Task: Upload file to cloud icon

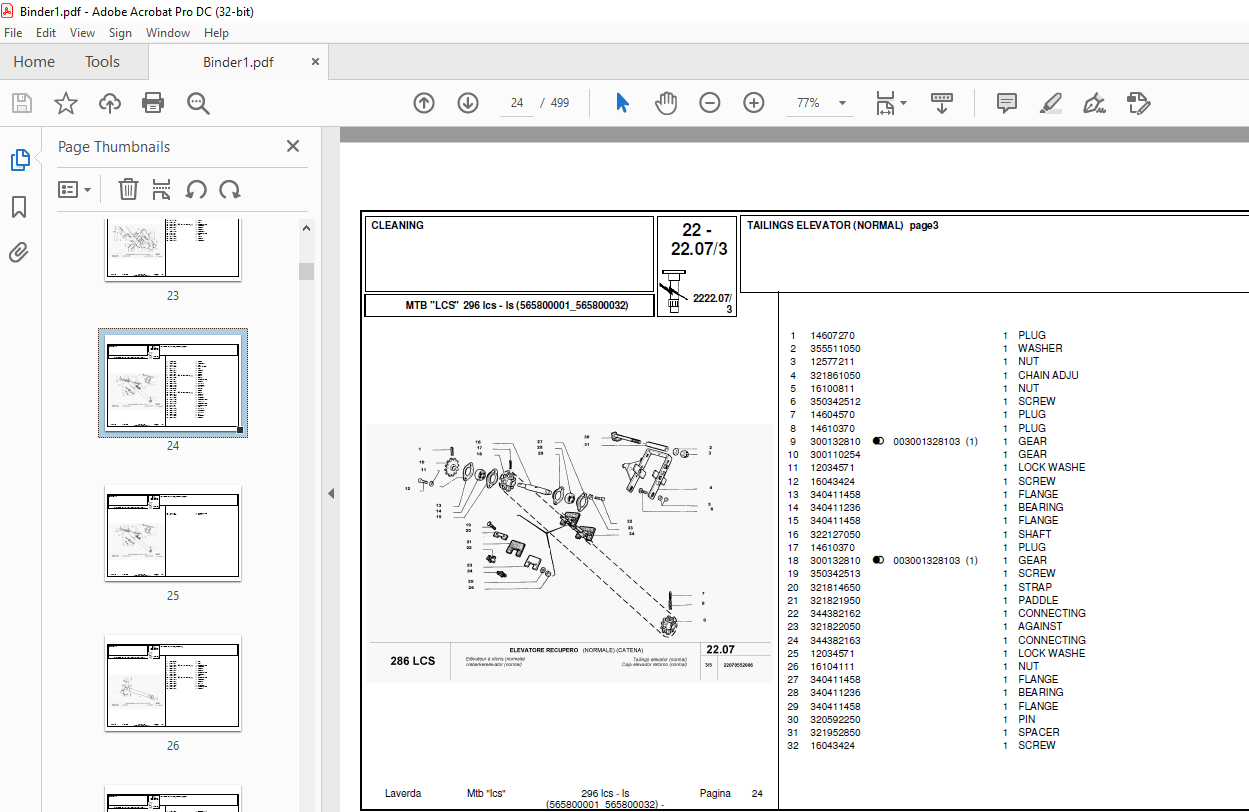Action: pos(110,103)
